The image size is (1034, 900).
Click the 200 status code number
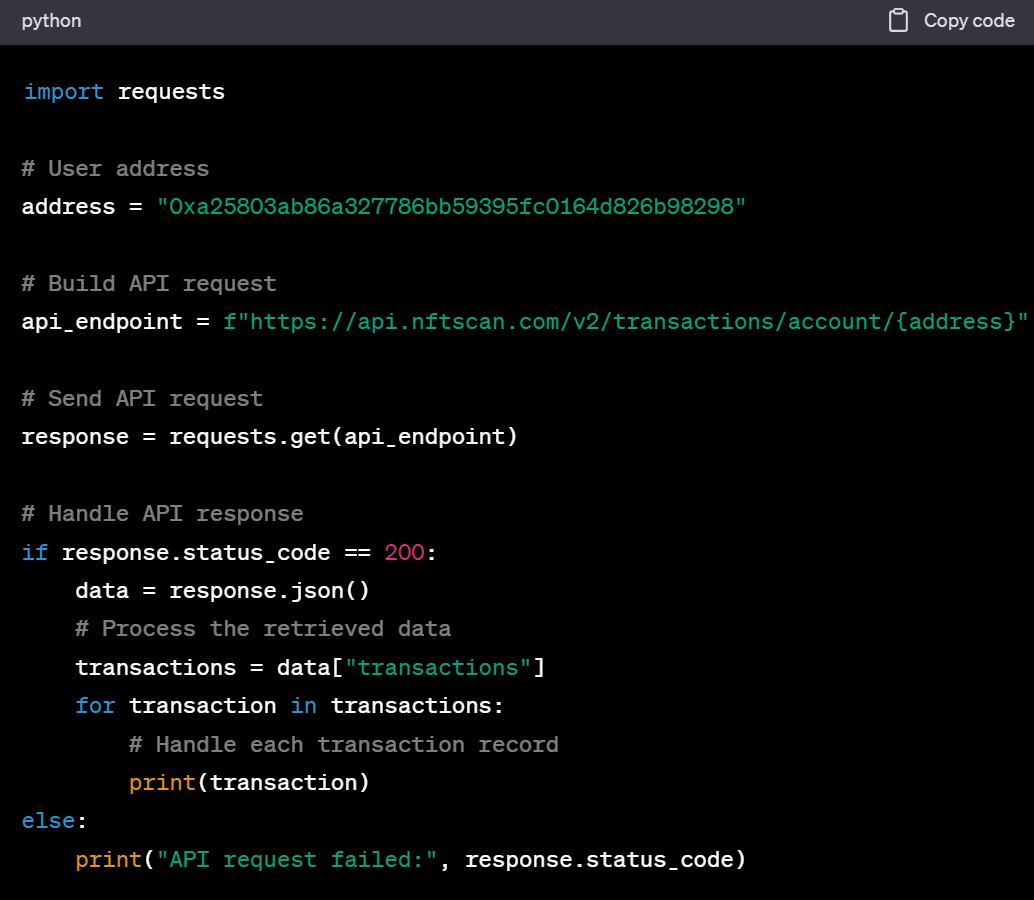[404, 552]
